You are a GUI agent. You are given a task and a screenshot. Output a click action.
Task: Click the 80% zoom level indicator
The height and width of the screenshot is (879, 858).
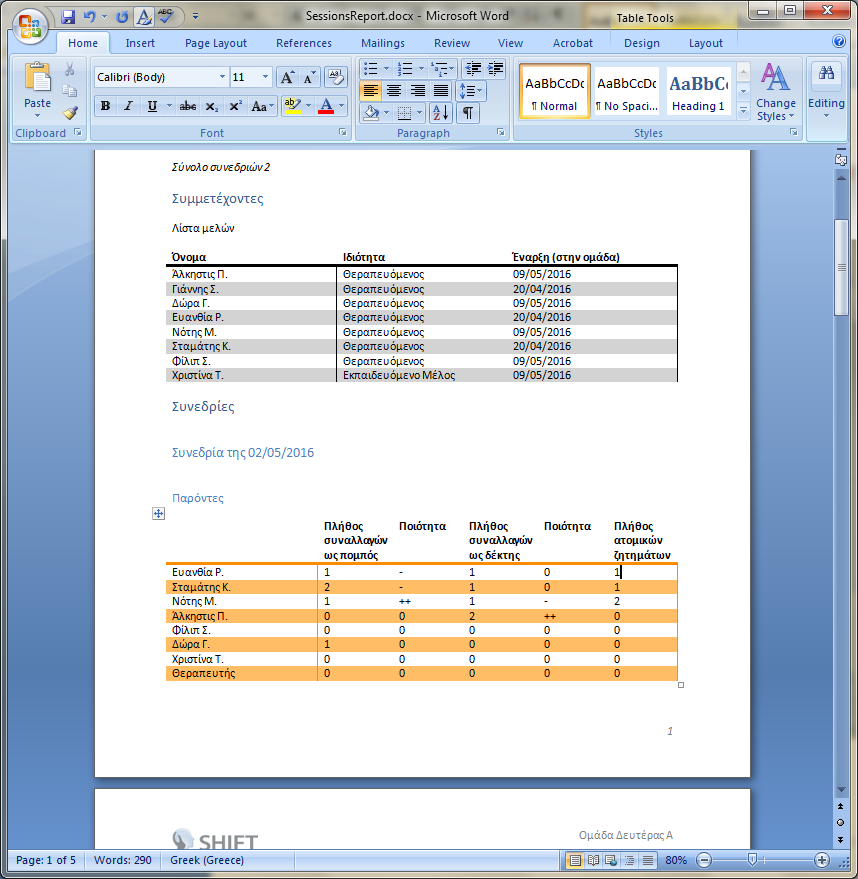(x=676, y=860)
